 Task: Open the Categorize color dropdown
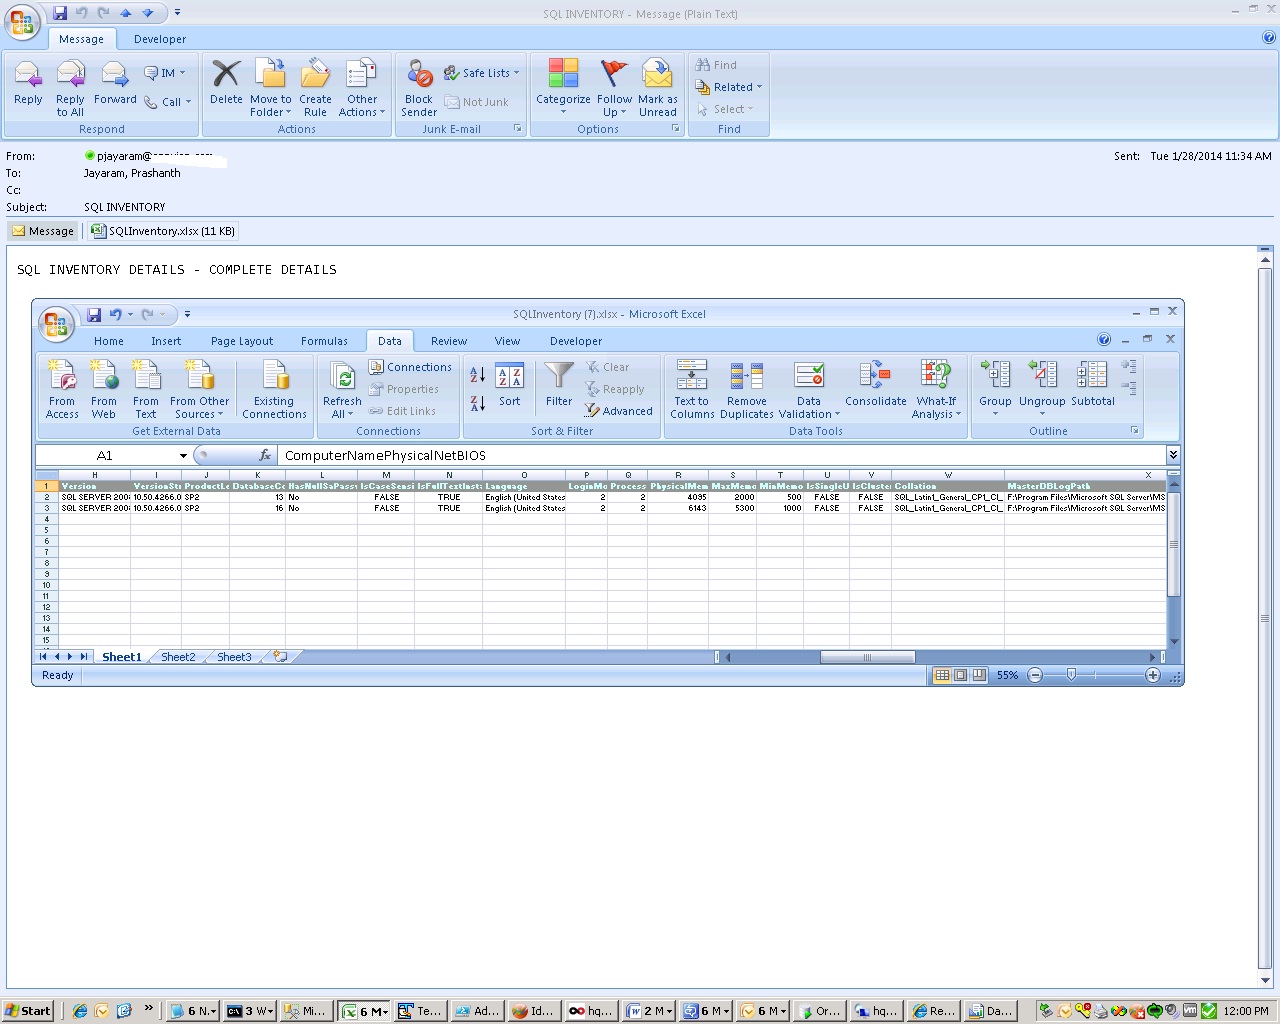click(x=563, y=86)
